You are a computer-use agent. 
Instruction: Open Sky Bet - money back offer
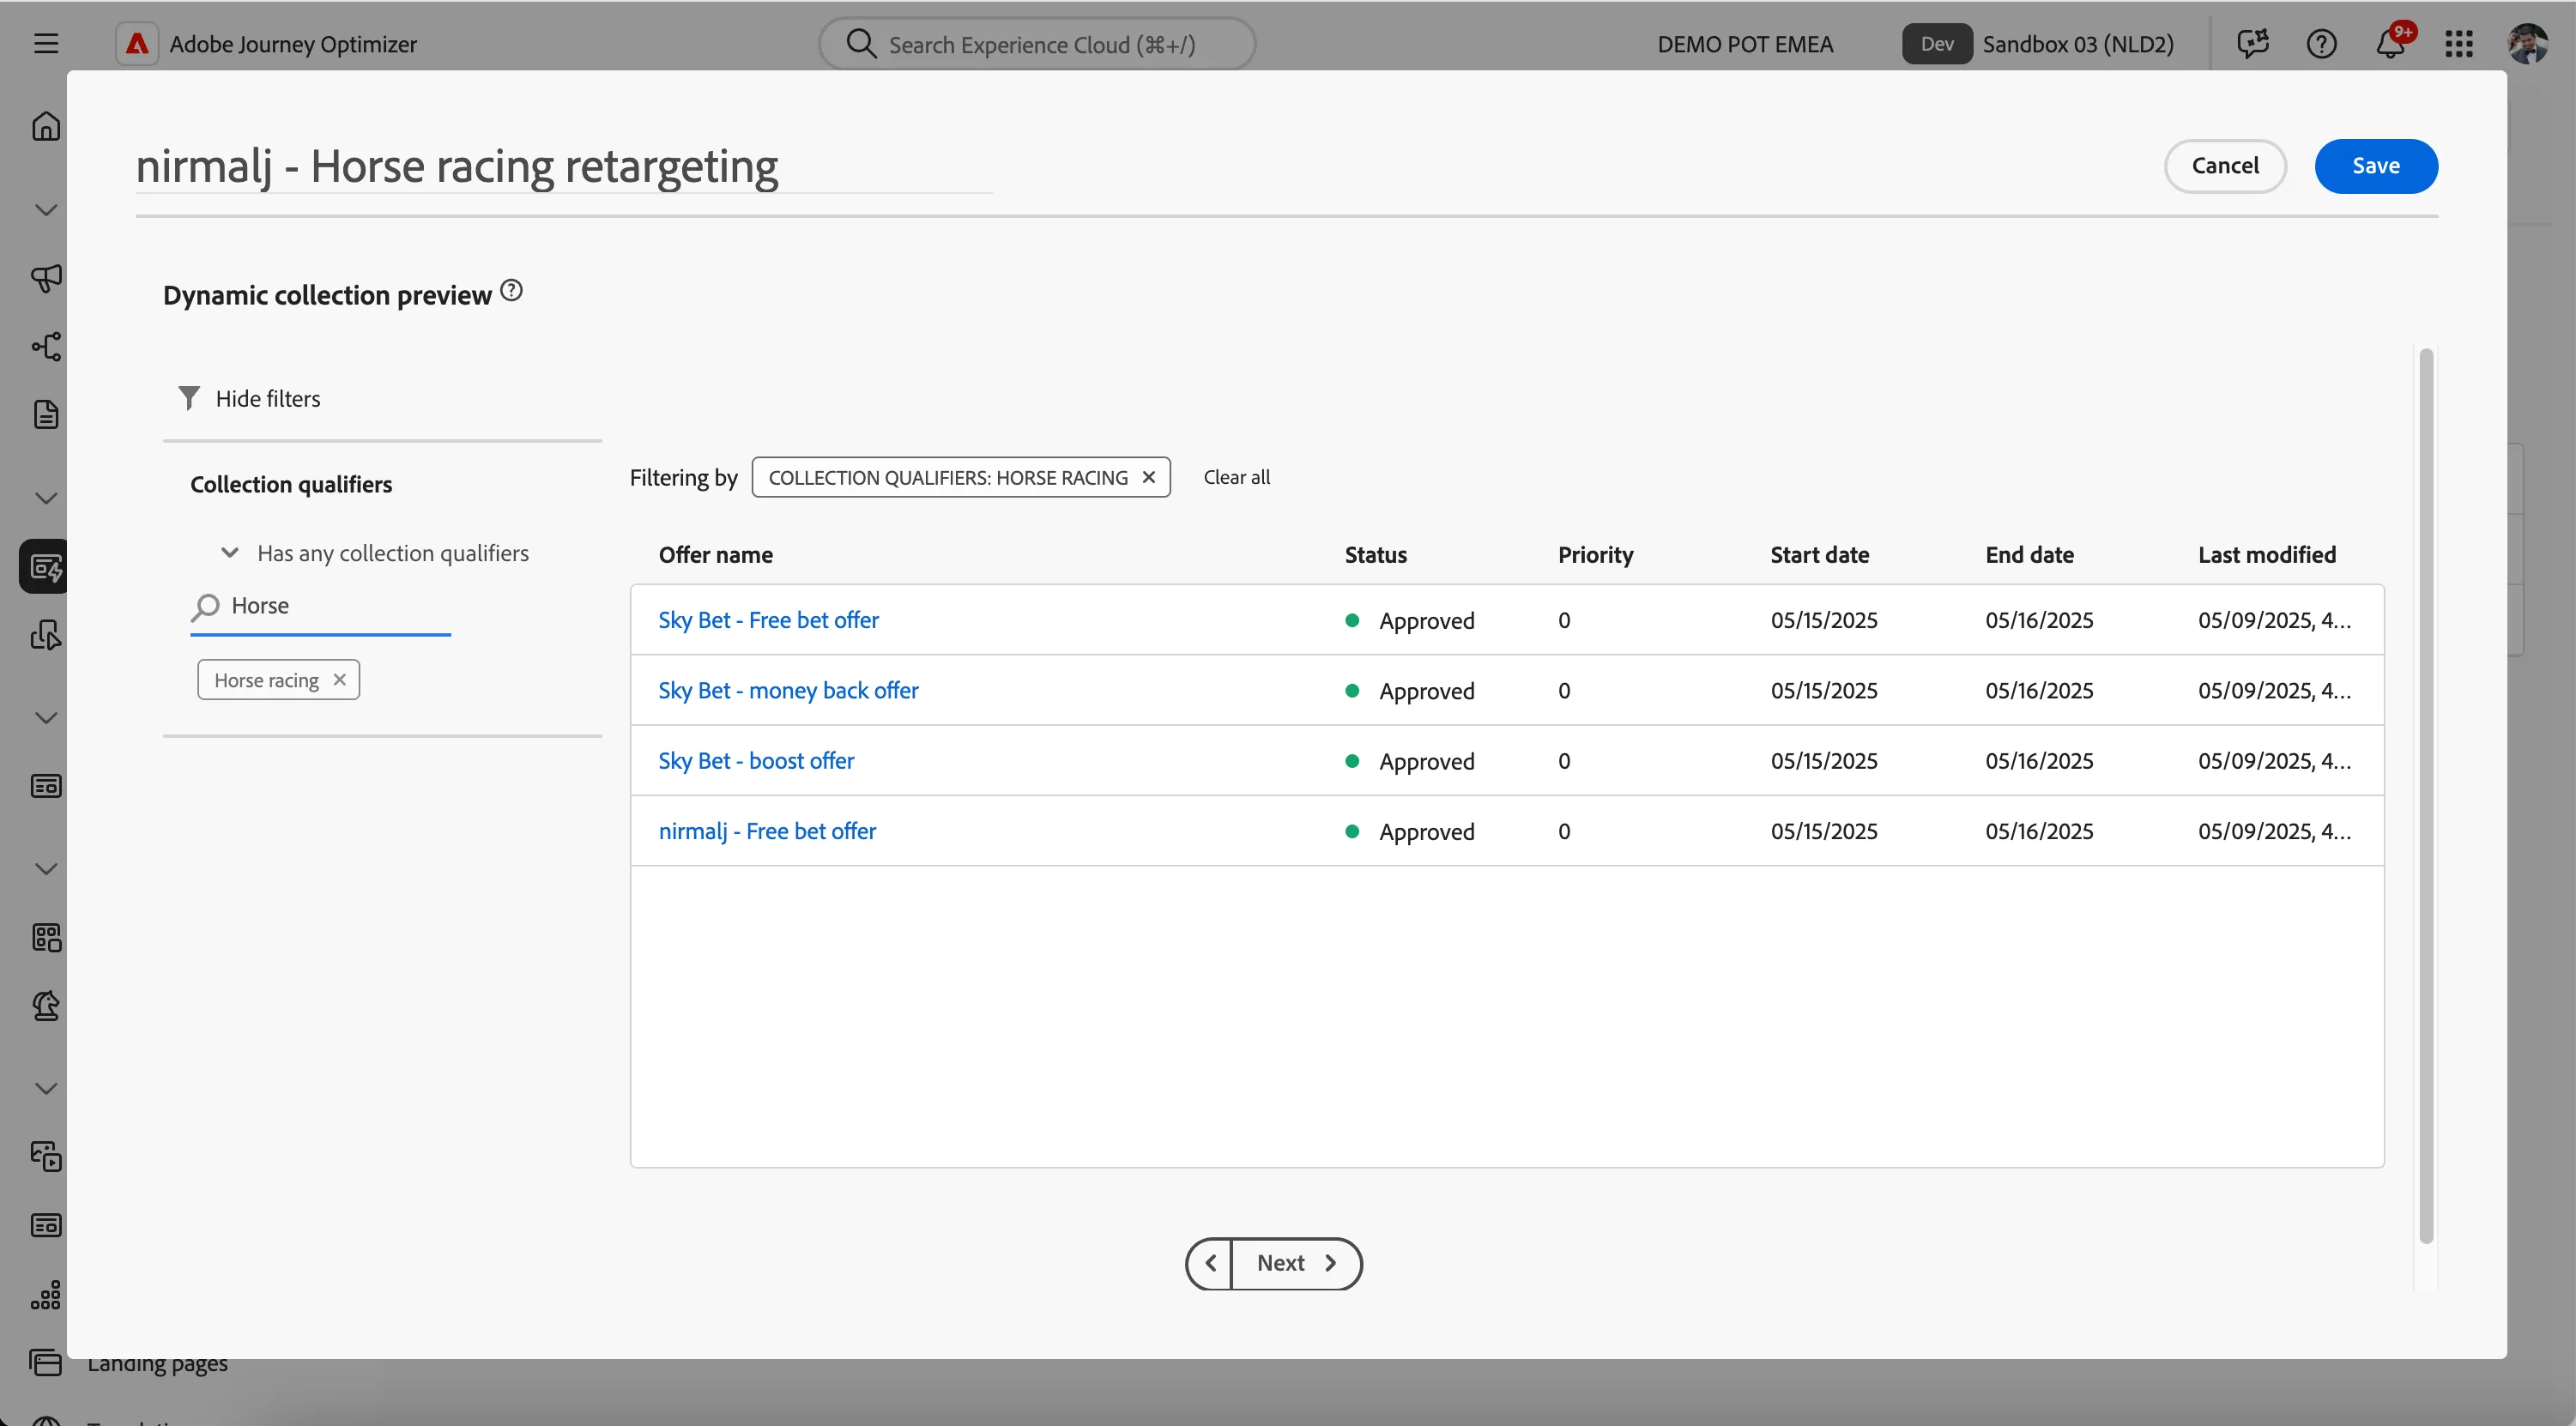tap(788, 690)
